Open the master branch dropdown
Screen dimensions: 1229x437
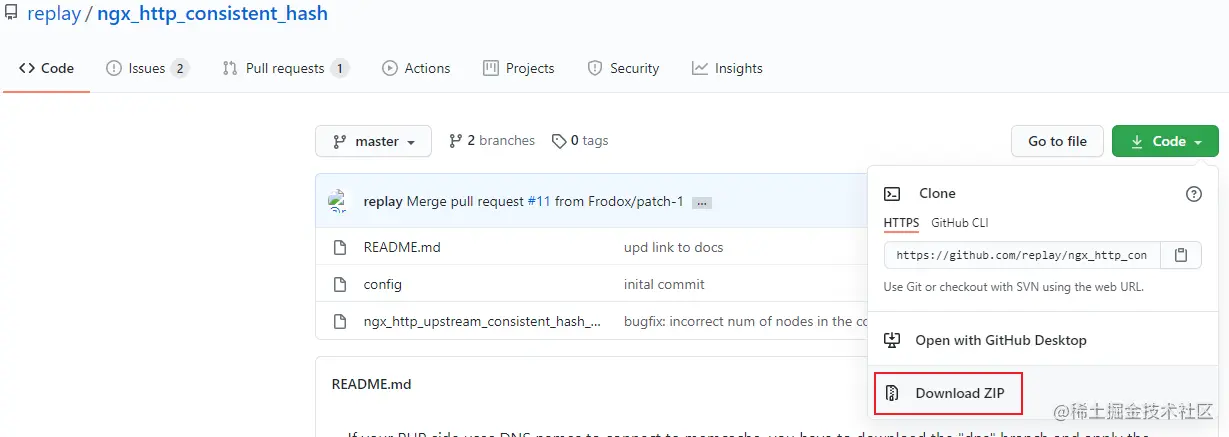pos(373,141)
